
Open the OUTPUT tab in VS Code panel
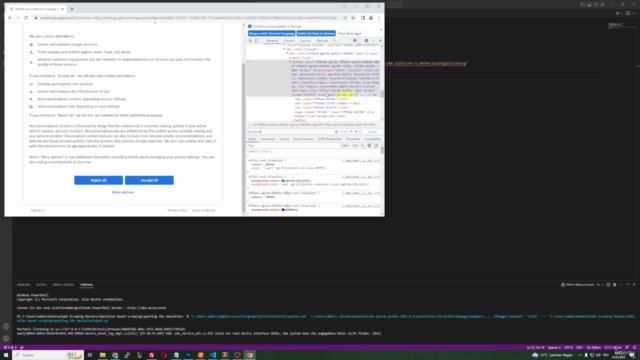pos(42,285)
